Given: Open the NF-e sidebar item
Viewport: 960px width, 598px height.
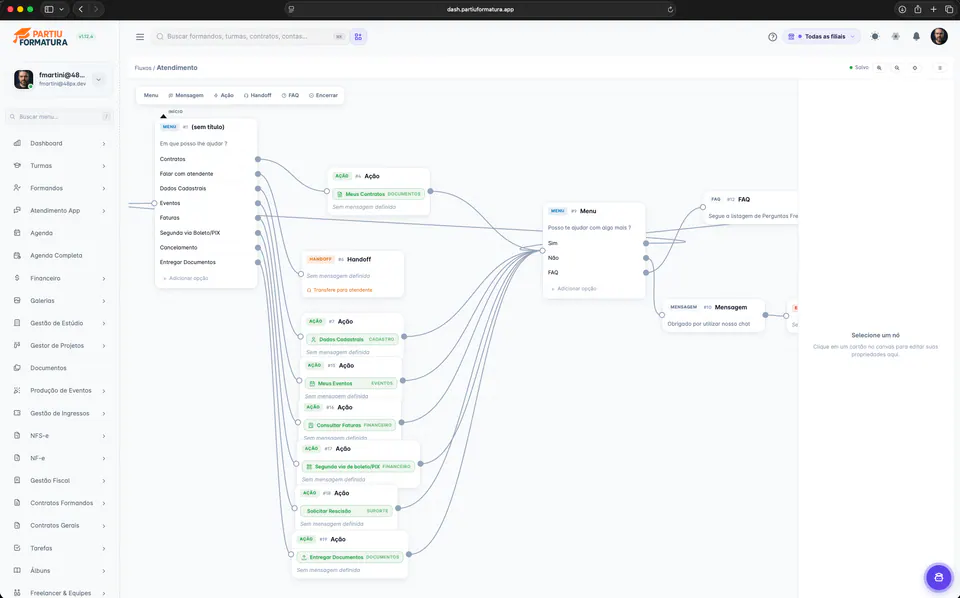Looking at the screenshot, I should (60, 458).
